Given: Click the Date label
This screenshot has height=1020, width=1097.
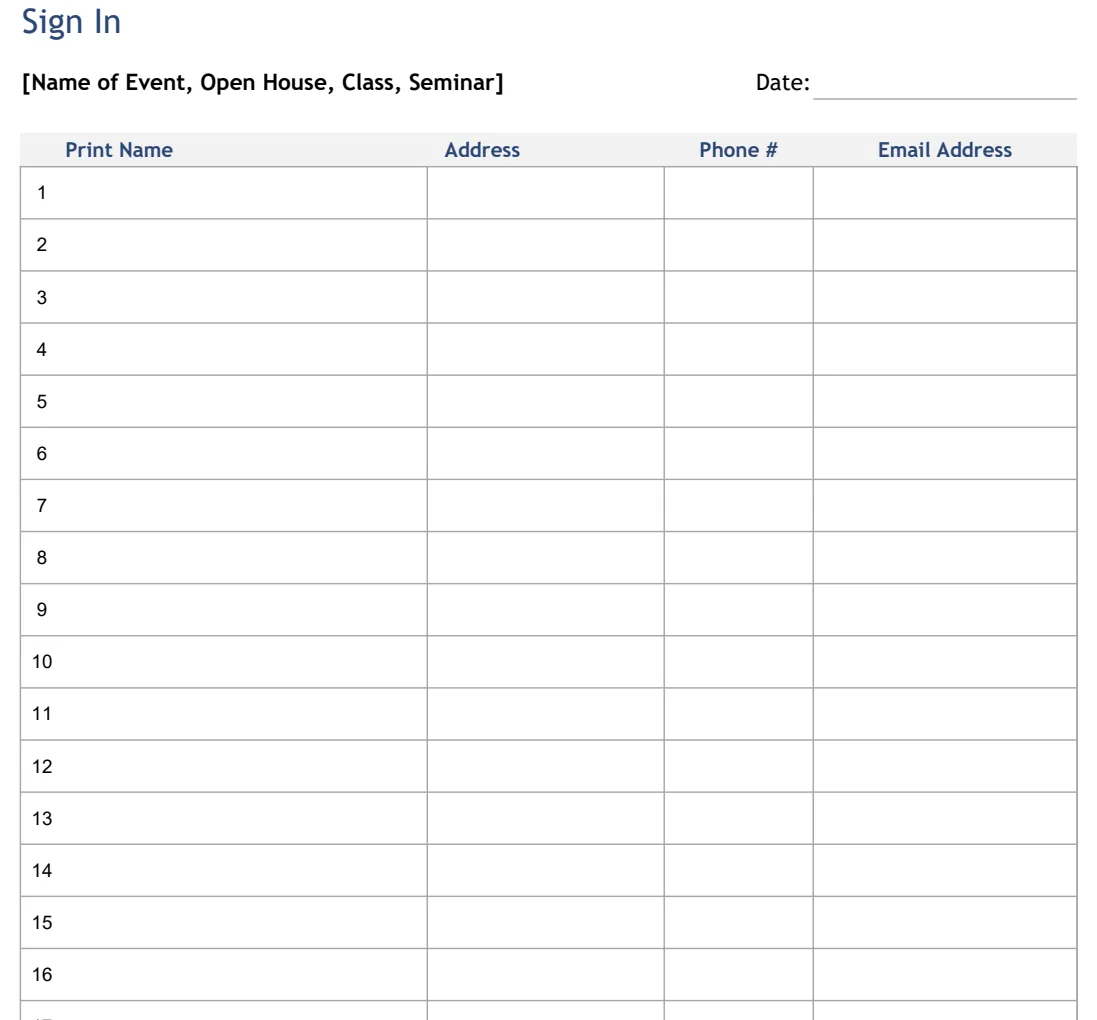Looking at the screenshot, I should [783, 83].
